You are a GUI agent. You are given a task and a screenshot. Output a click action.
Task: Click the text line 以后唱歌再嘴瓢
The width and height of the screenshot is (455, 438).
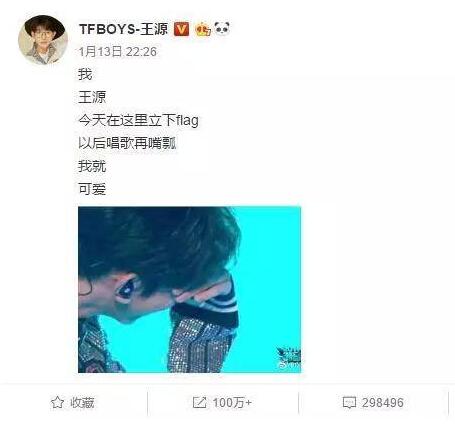pos(127,143)
